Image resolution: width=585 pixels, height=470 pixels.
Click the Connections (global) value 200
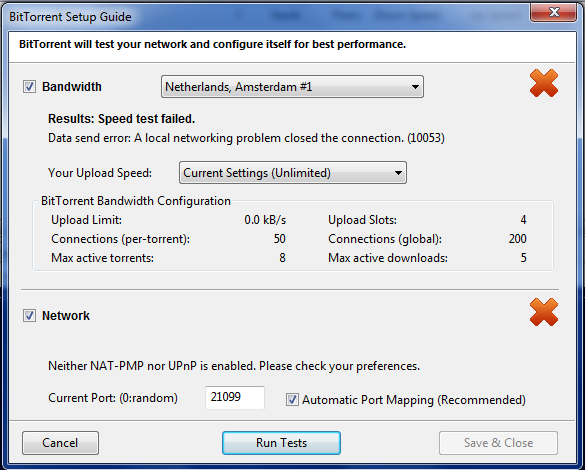click(517, 239)
